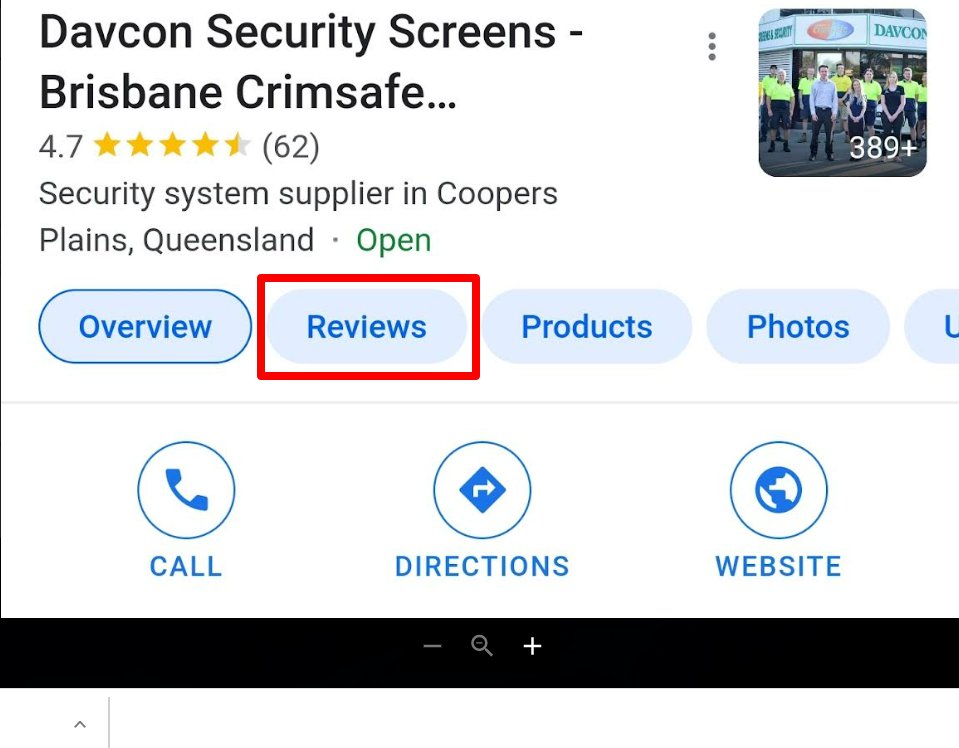Switch to the Overview tab
The image size is (959, 748).
tap(145, 327)
